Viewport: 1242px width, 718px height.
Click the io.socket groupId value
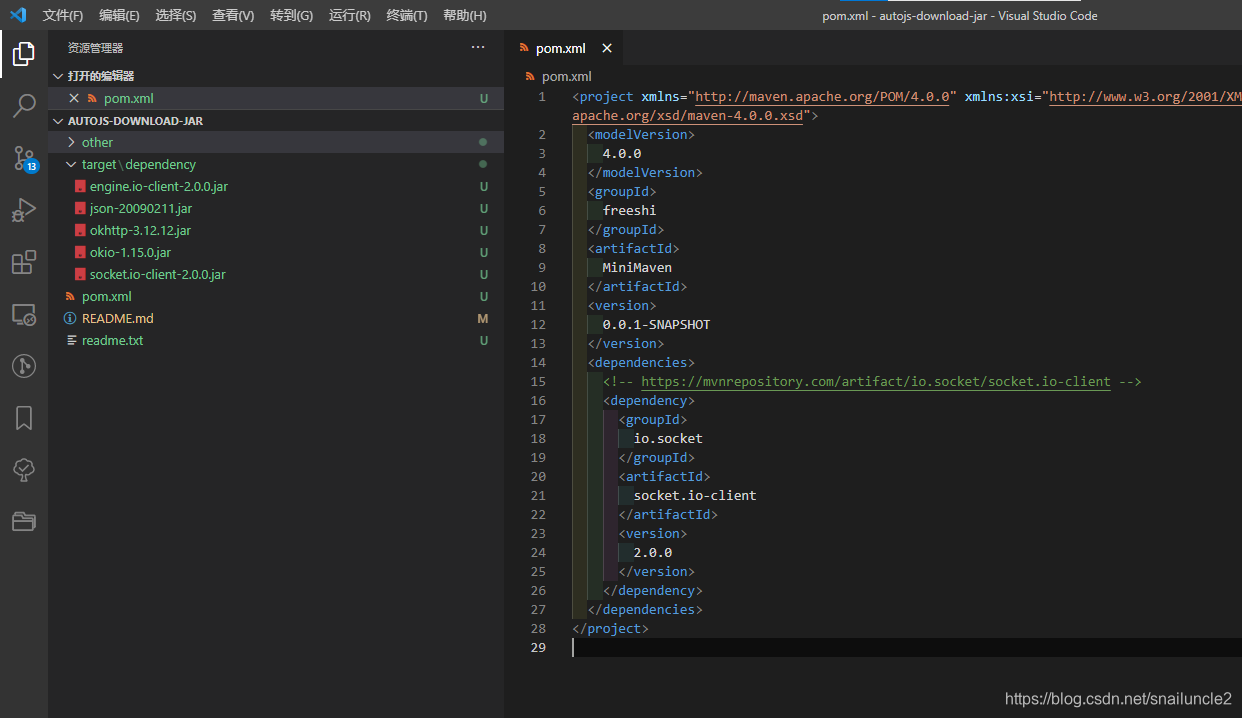click(x=668, y=438)
